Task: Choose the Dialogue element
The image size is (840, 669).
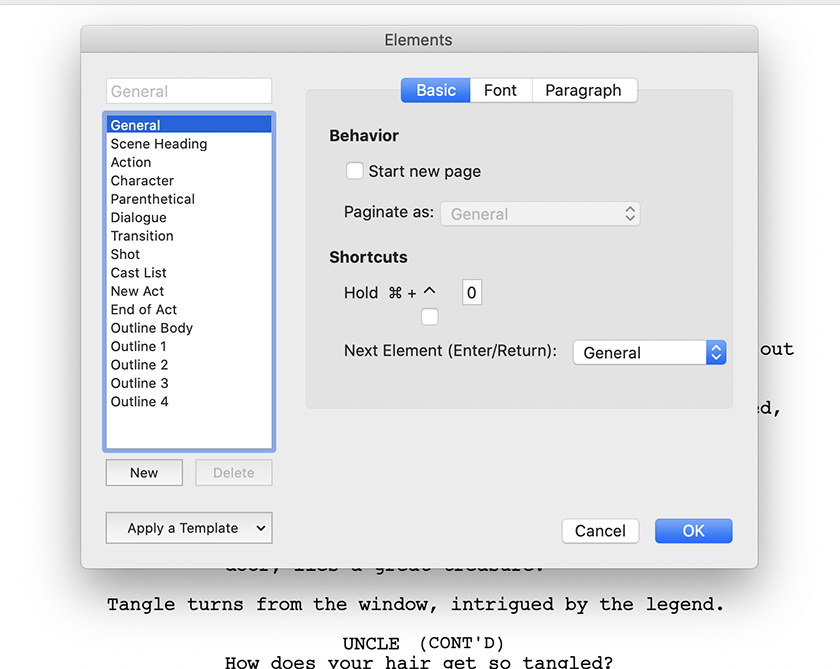Action: coord(139,218)
